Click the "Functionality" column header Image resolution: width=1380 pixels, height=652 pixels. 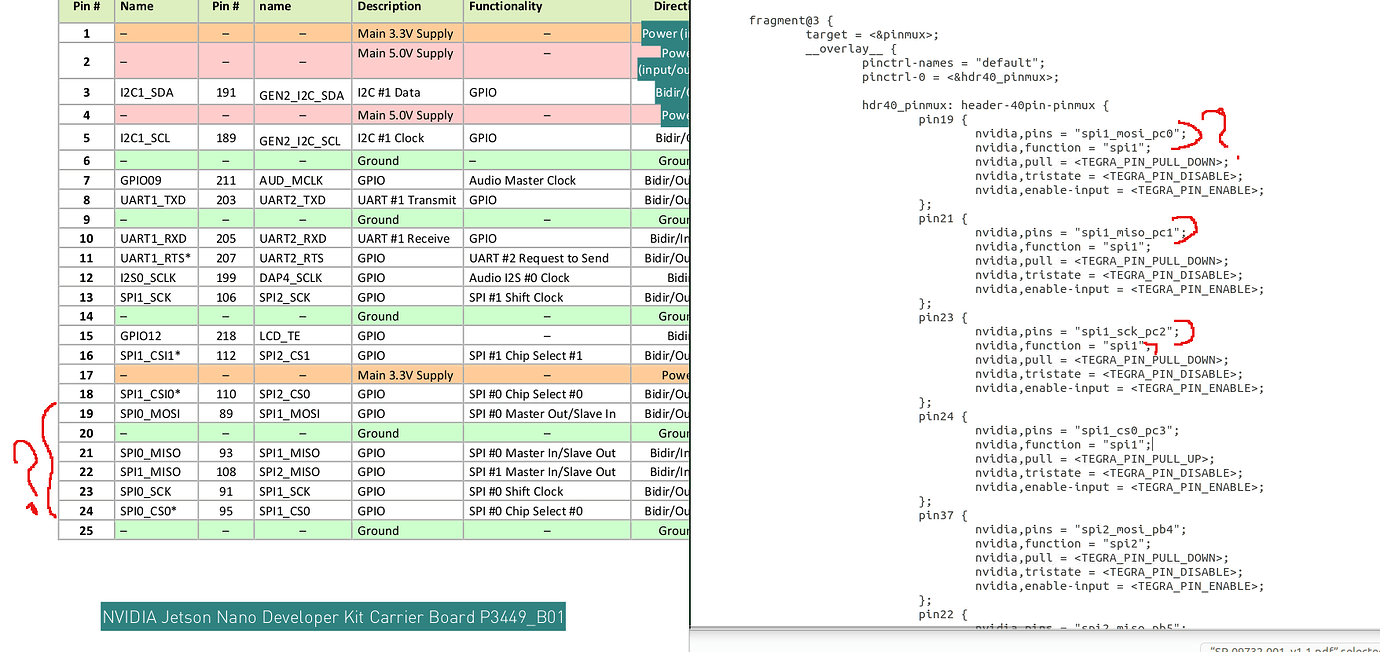pyautogui.click(x=505, y=7)
